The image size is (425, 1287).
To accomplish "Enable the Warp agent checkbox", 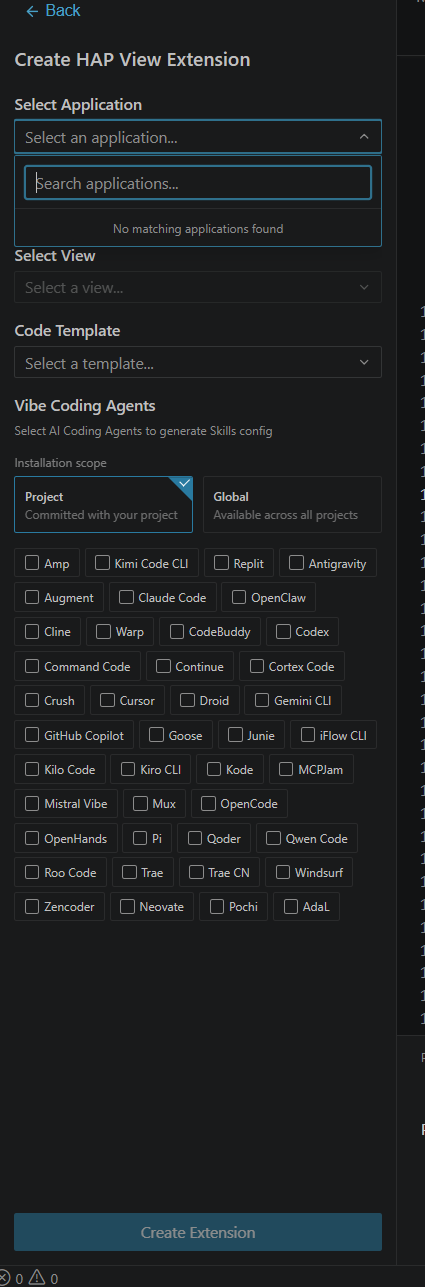I will pyautogui.click(x=104, y=631).
